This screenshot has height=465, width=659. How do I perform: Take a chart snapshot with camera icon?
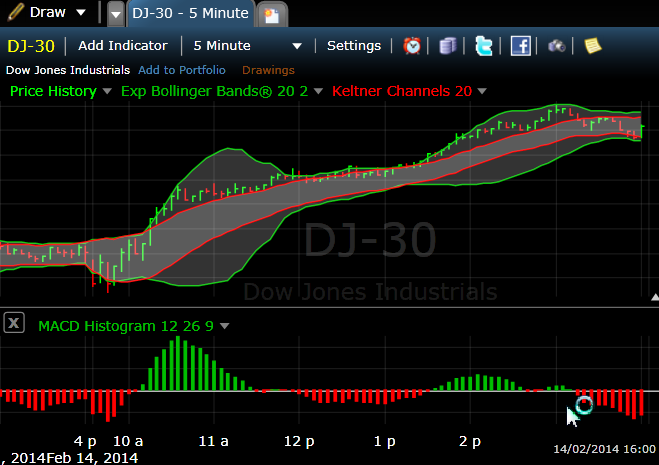[x=556, y=45]
